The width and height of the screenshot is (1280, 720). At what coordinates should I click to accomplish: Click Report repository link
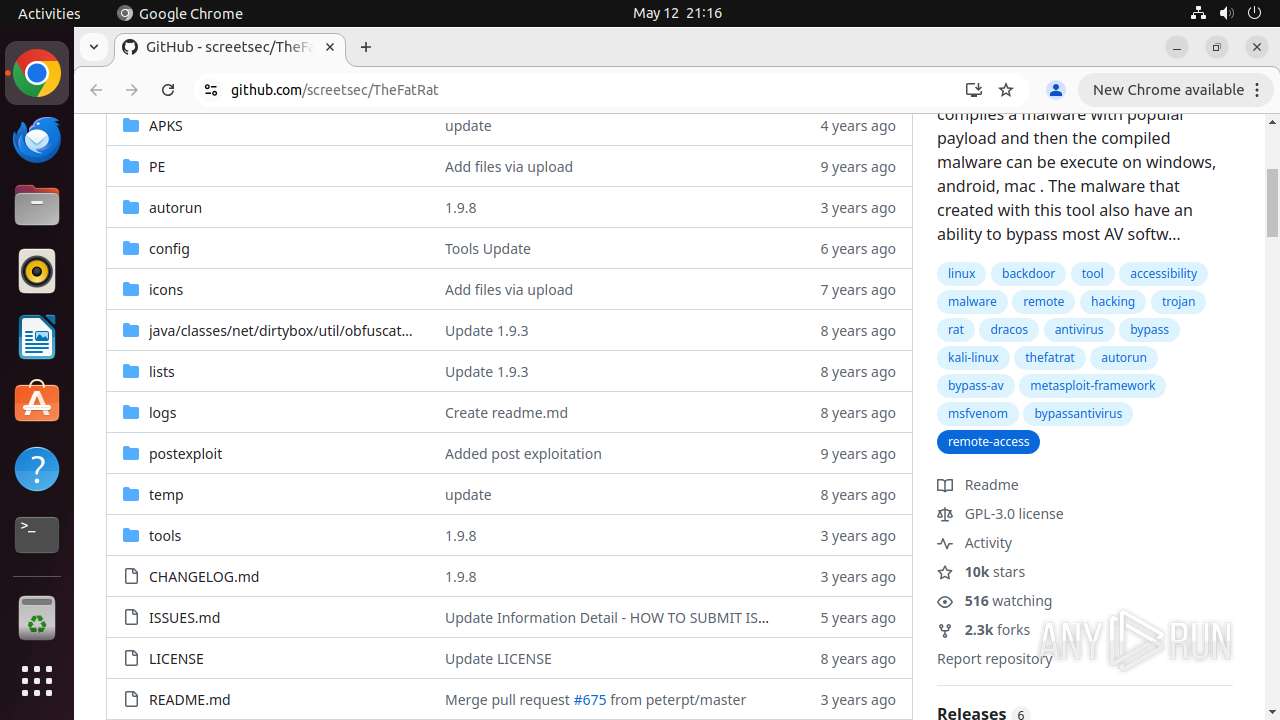click(x=995, y=659)
